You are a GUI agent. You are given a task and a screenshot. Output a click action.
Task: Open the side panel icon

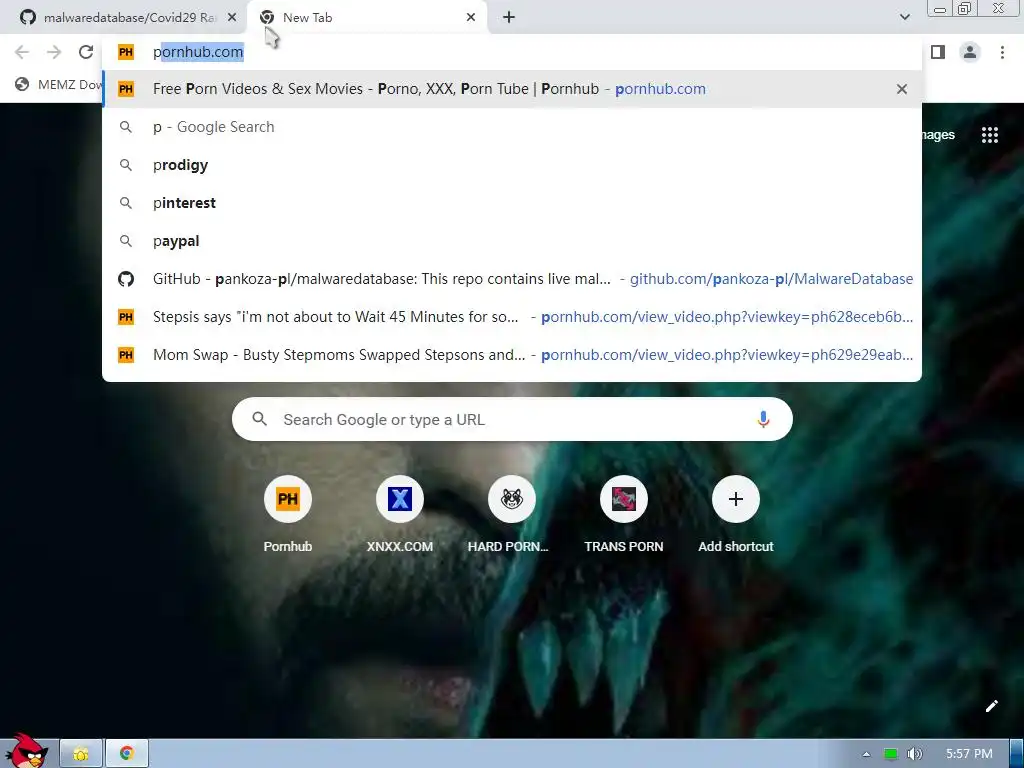coord(938,52)
